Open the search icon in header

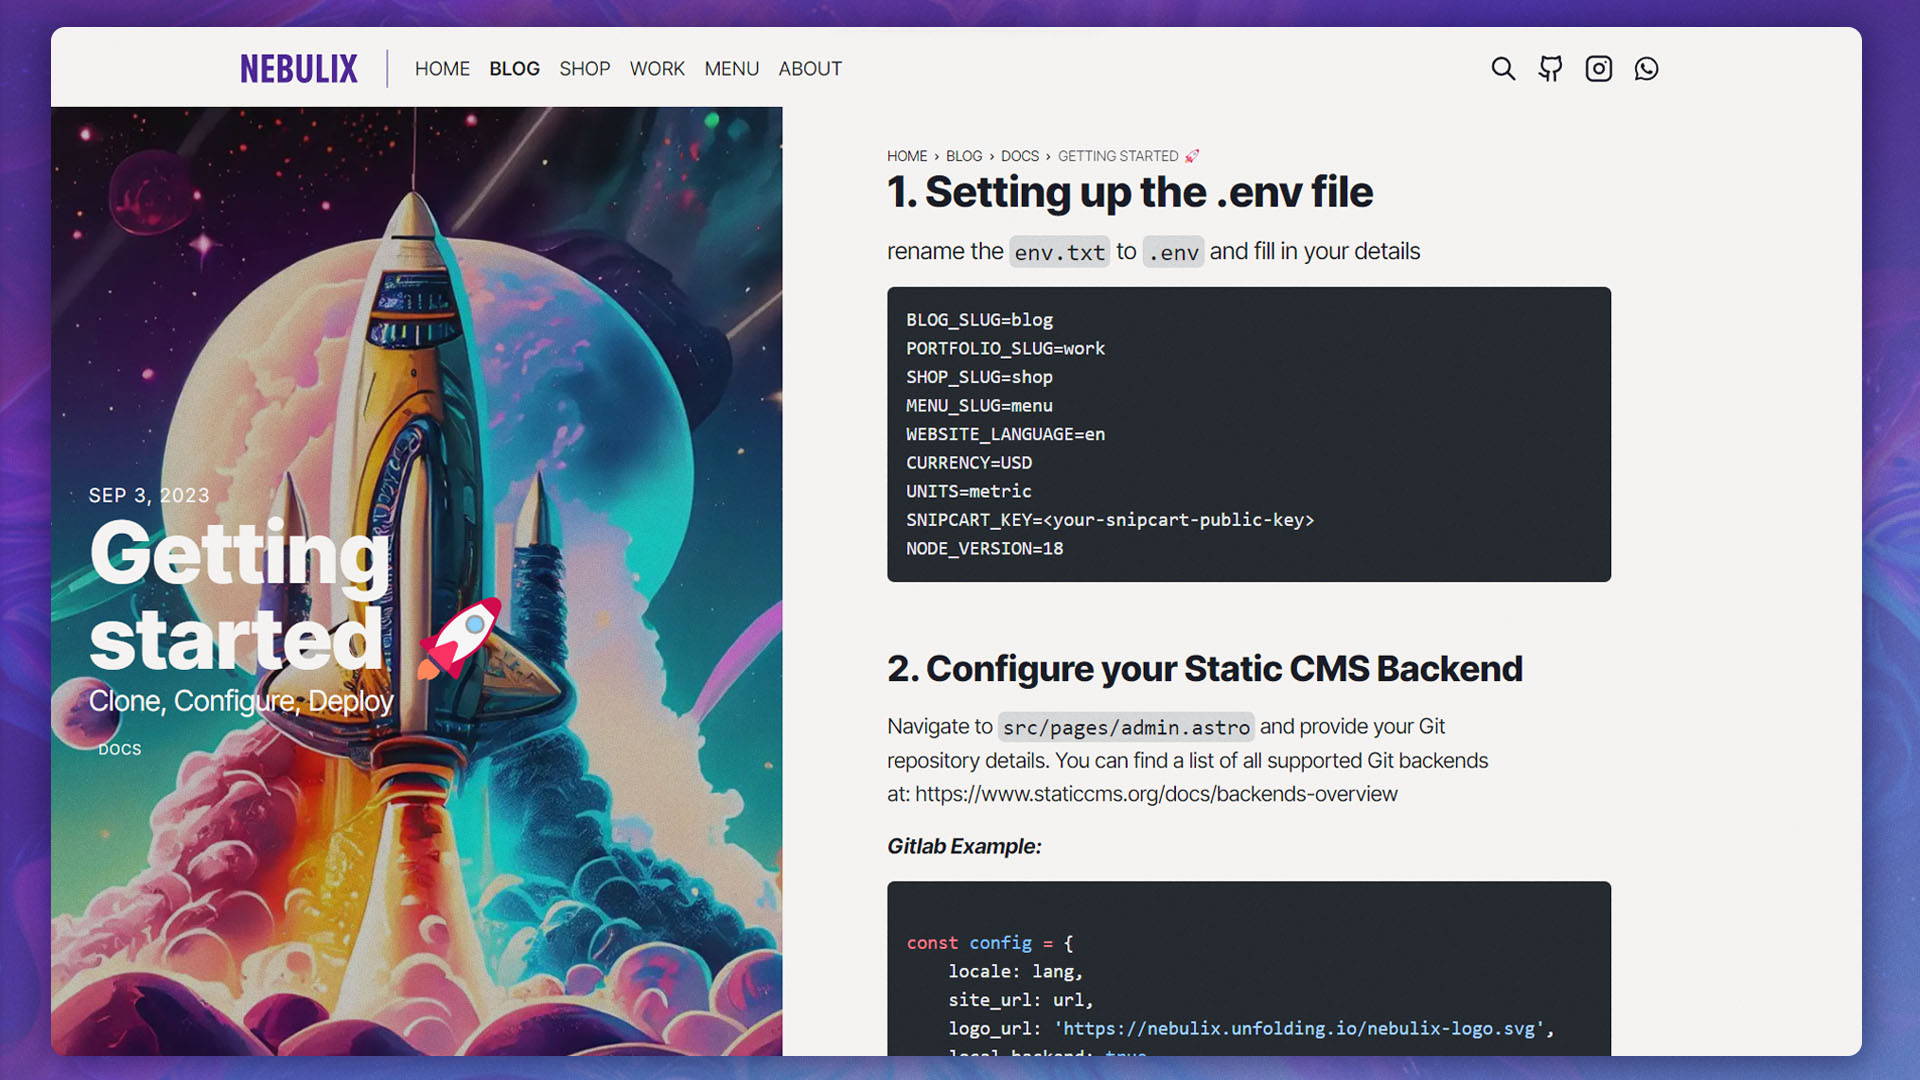click(1503, 69)
